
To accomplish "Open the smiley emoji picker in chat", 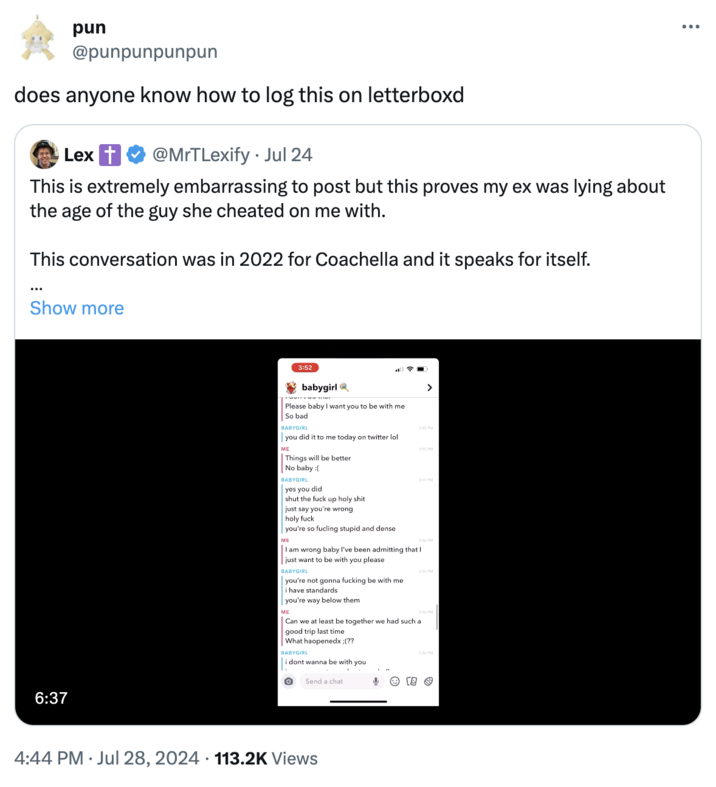I will pos(395,681).
